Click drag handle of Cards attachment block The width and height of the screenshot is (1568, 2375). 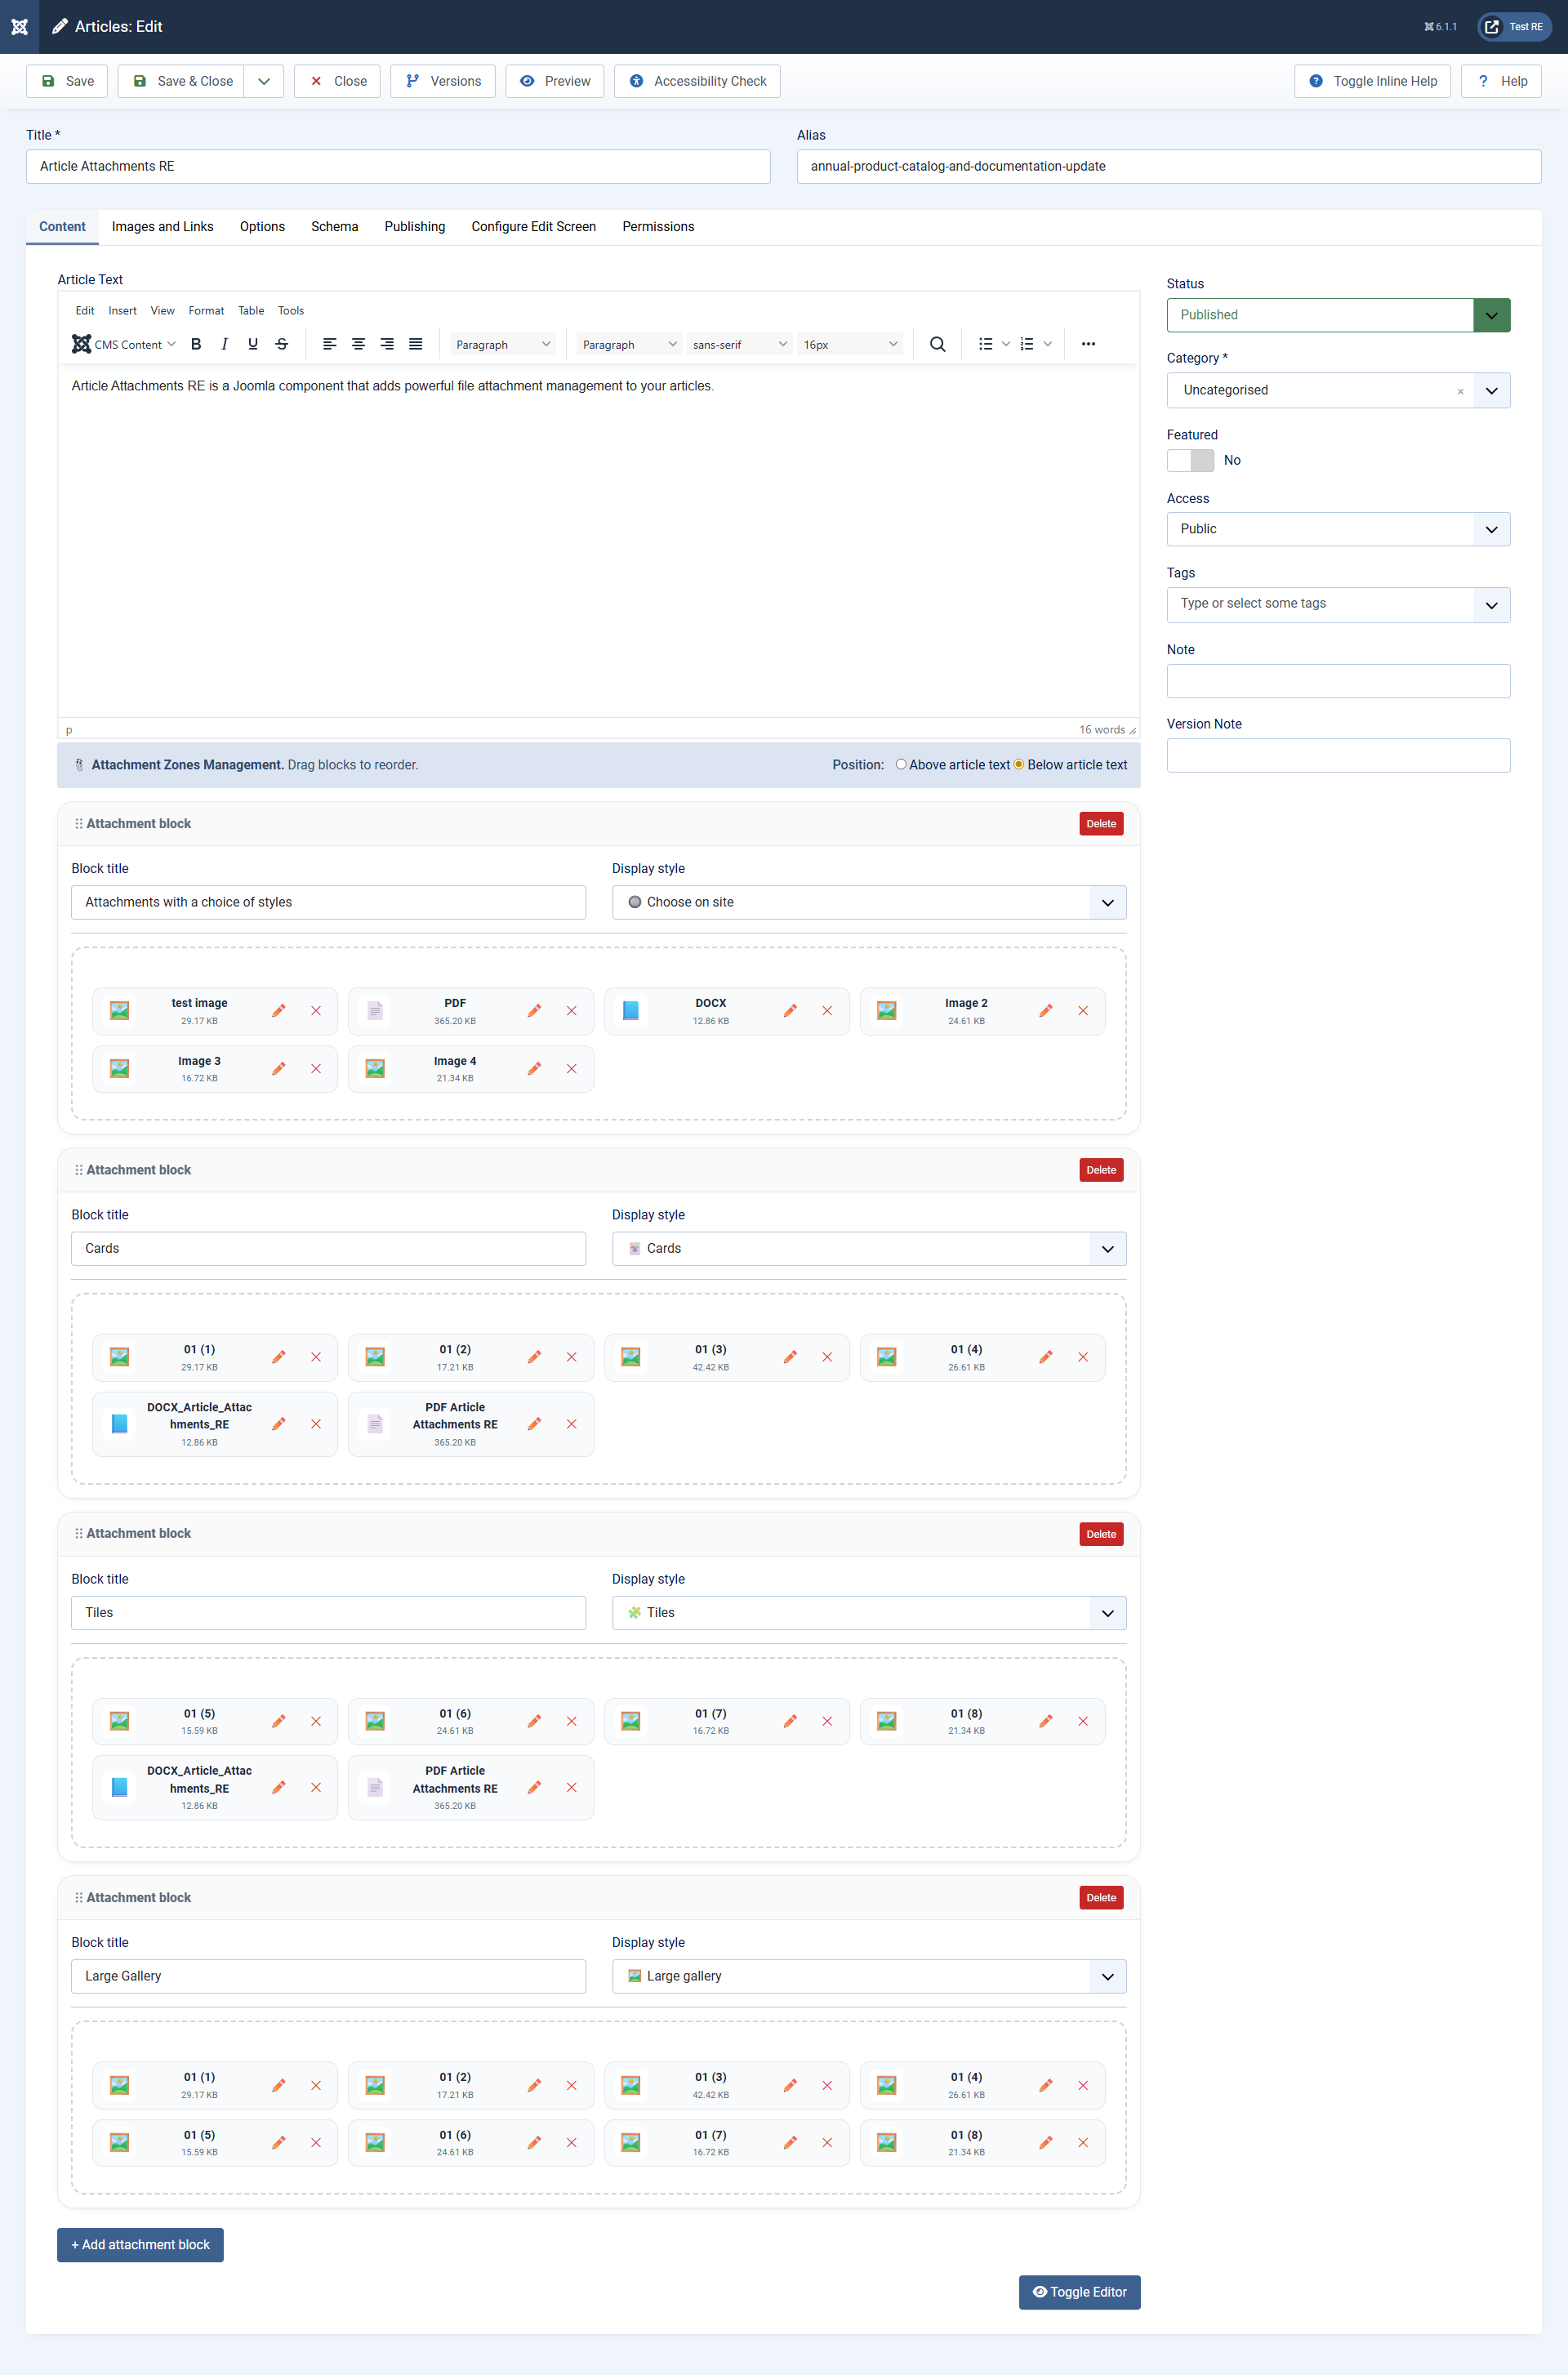click(x=79, y=1170)
